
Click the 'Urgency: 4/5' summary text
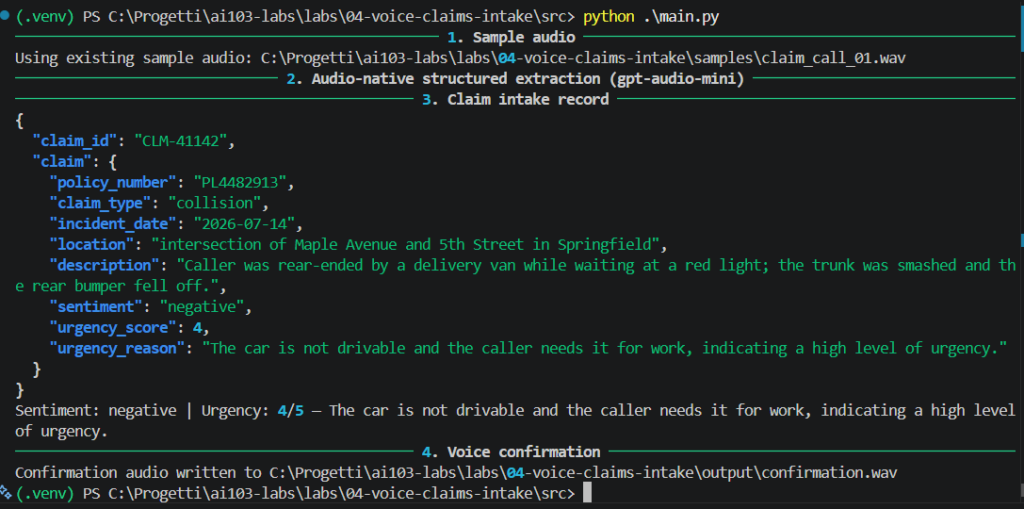(x=253, y=411)
